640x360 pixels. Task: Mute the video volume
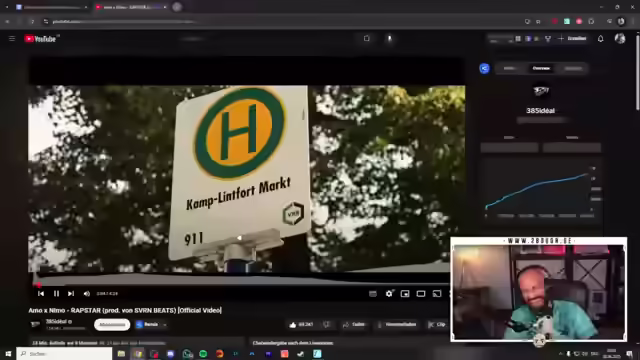coord(87,293)
